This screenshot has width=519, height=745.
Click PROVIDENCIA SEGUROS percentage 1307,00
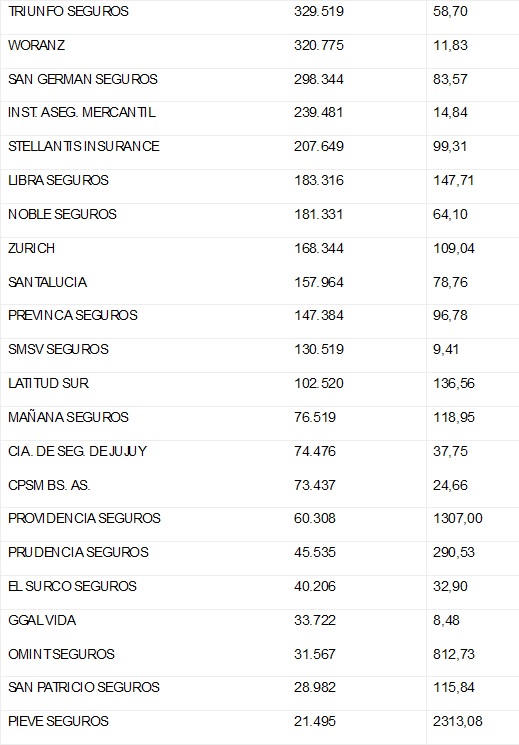458,518
